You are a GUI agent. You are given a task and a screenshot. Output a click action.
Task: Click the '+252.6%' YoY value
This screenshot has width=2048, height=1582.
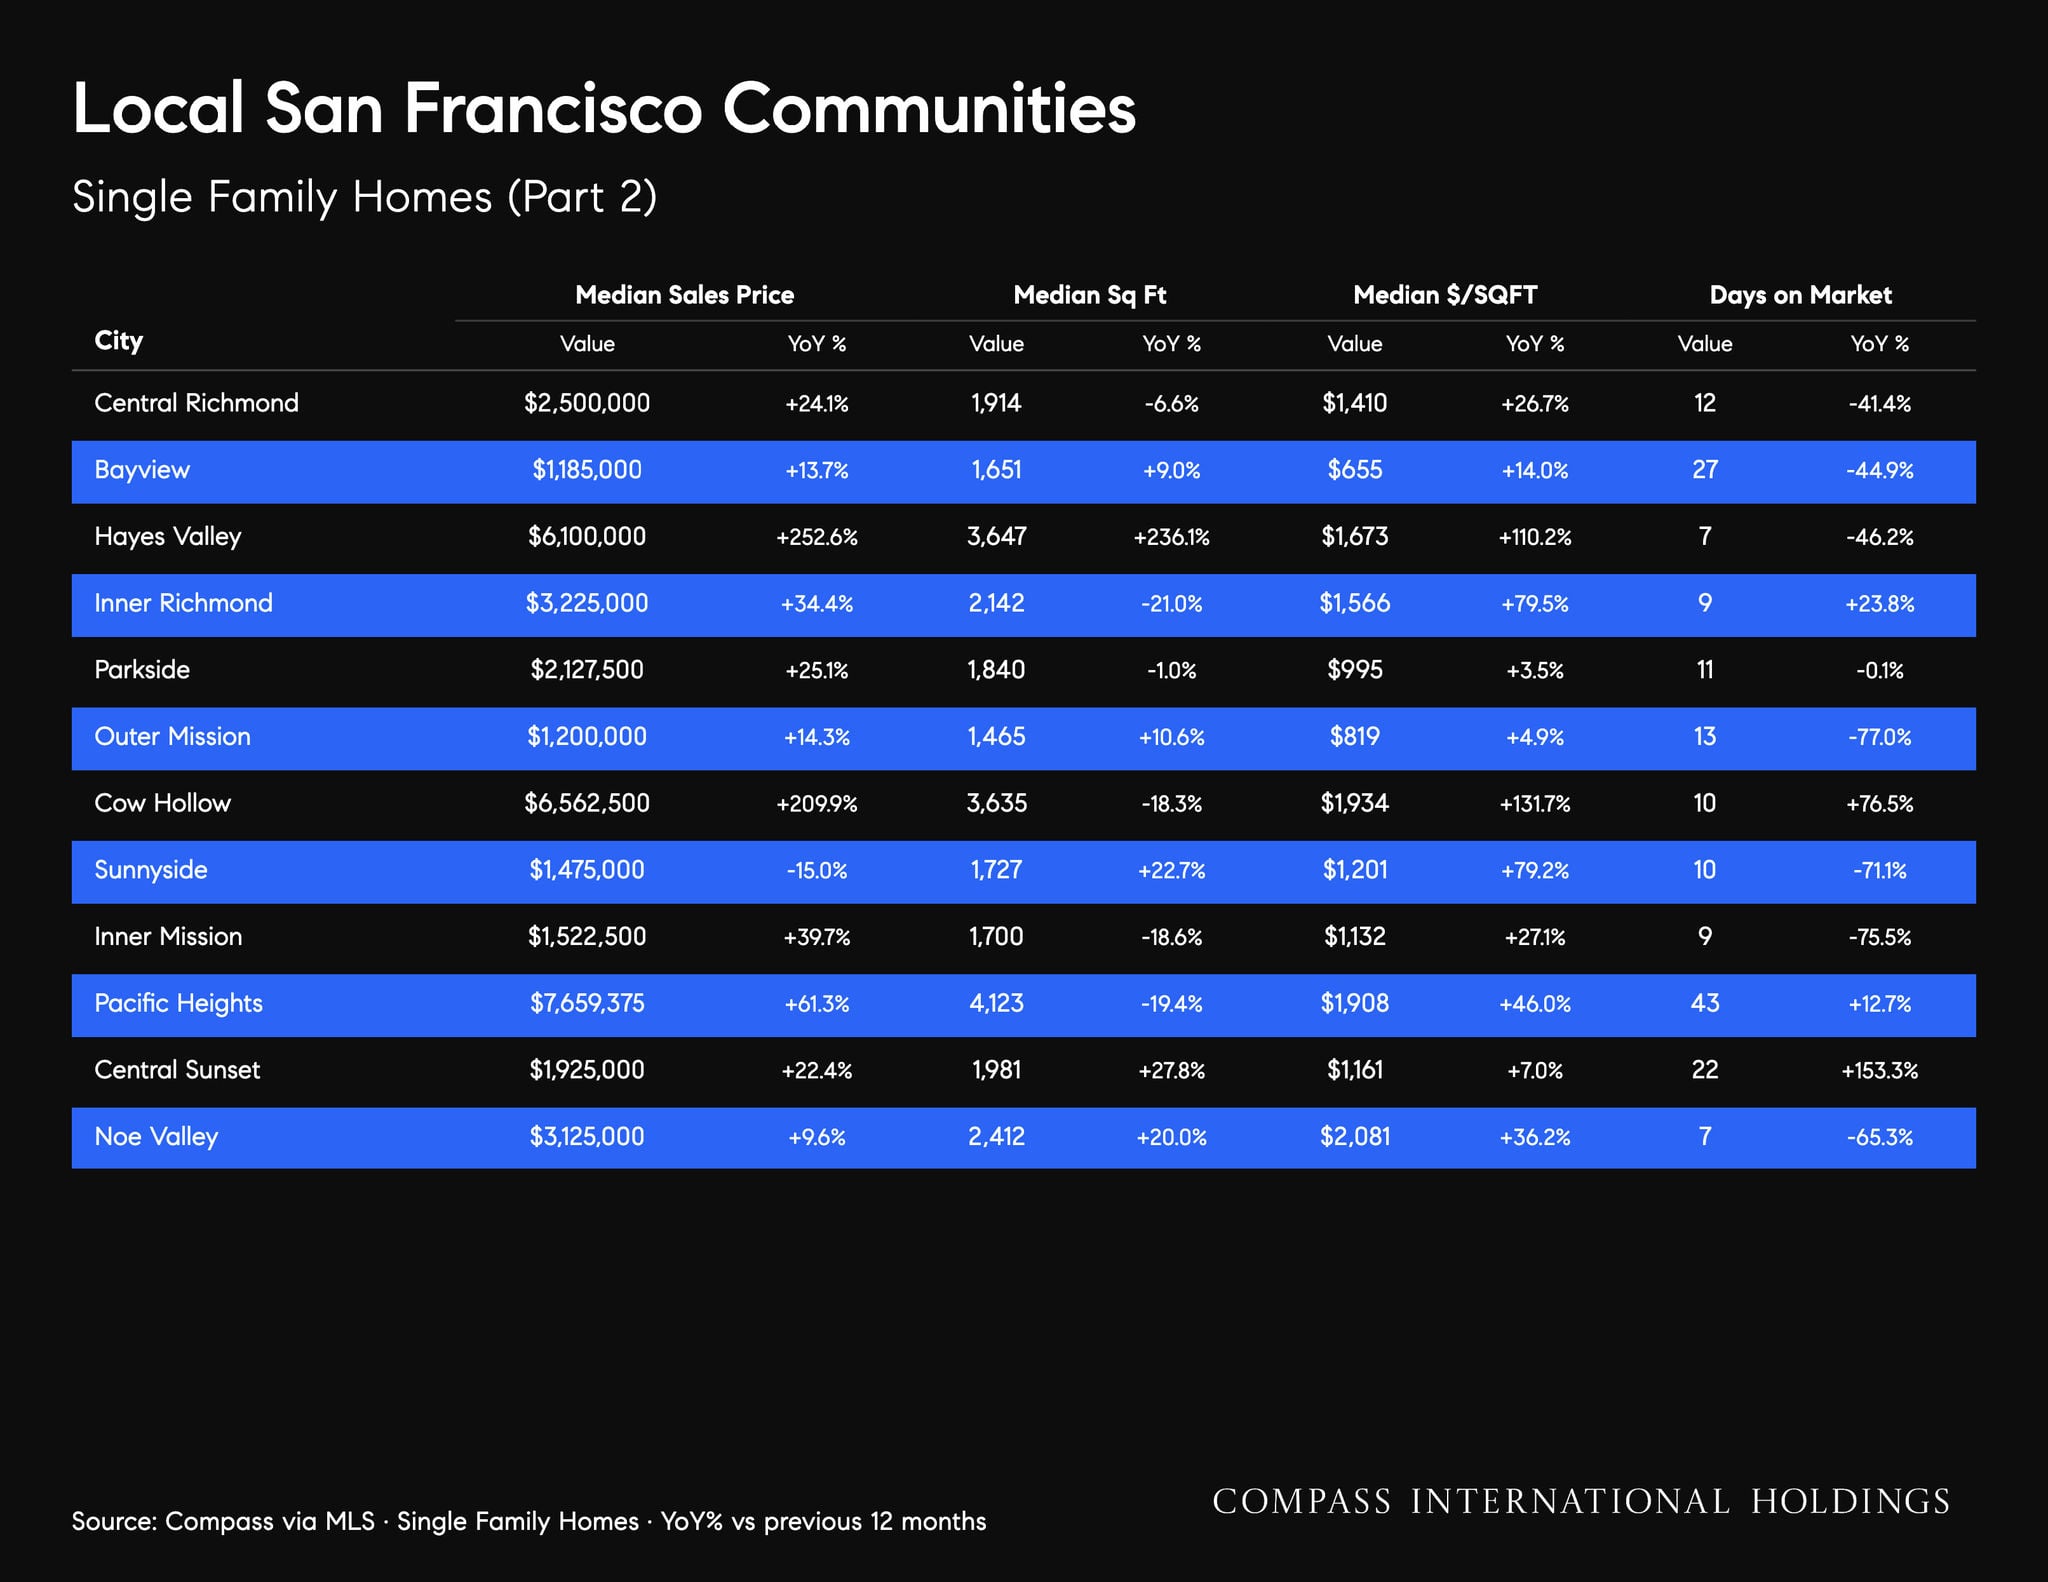817,537
